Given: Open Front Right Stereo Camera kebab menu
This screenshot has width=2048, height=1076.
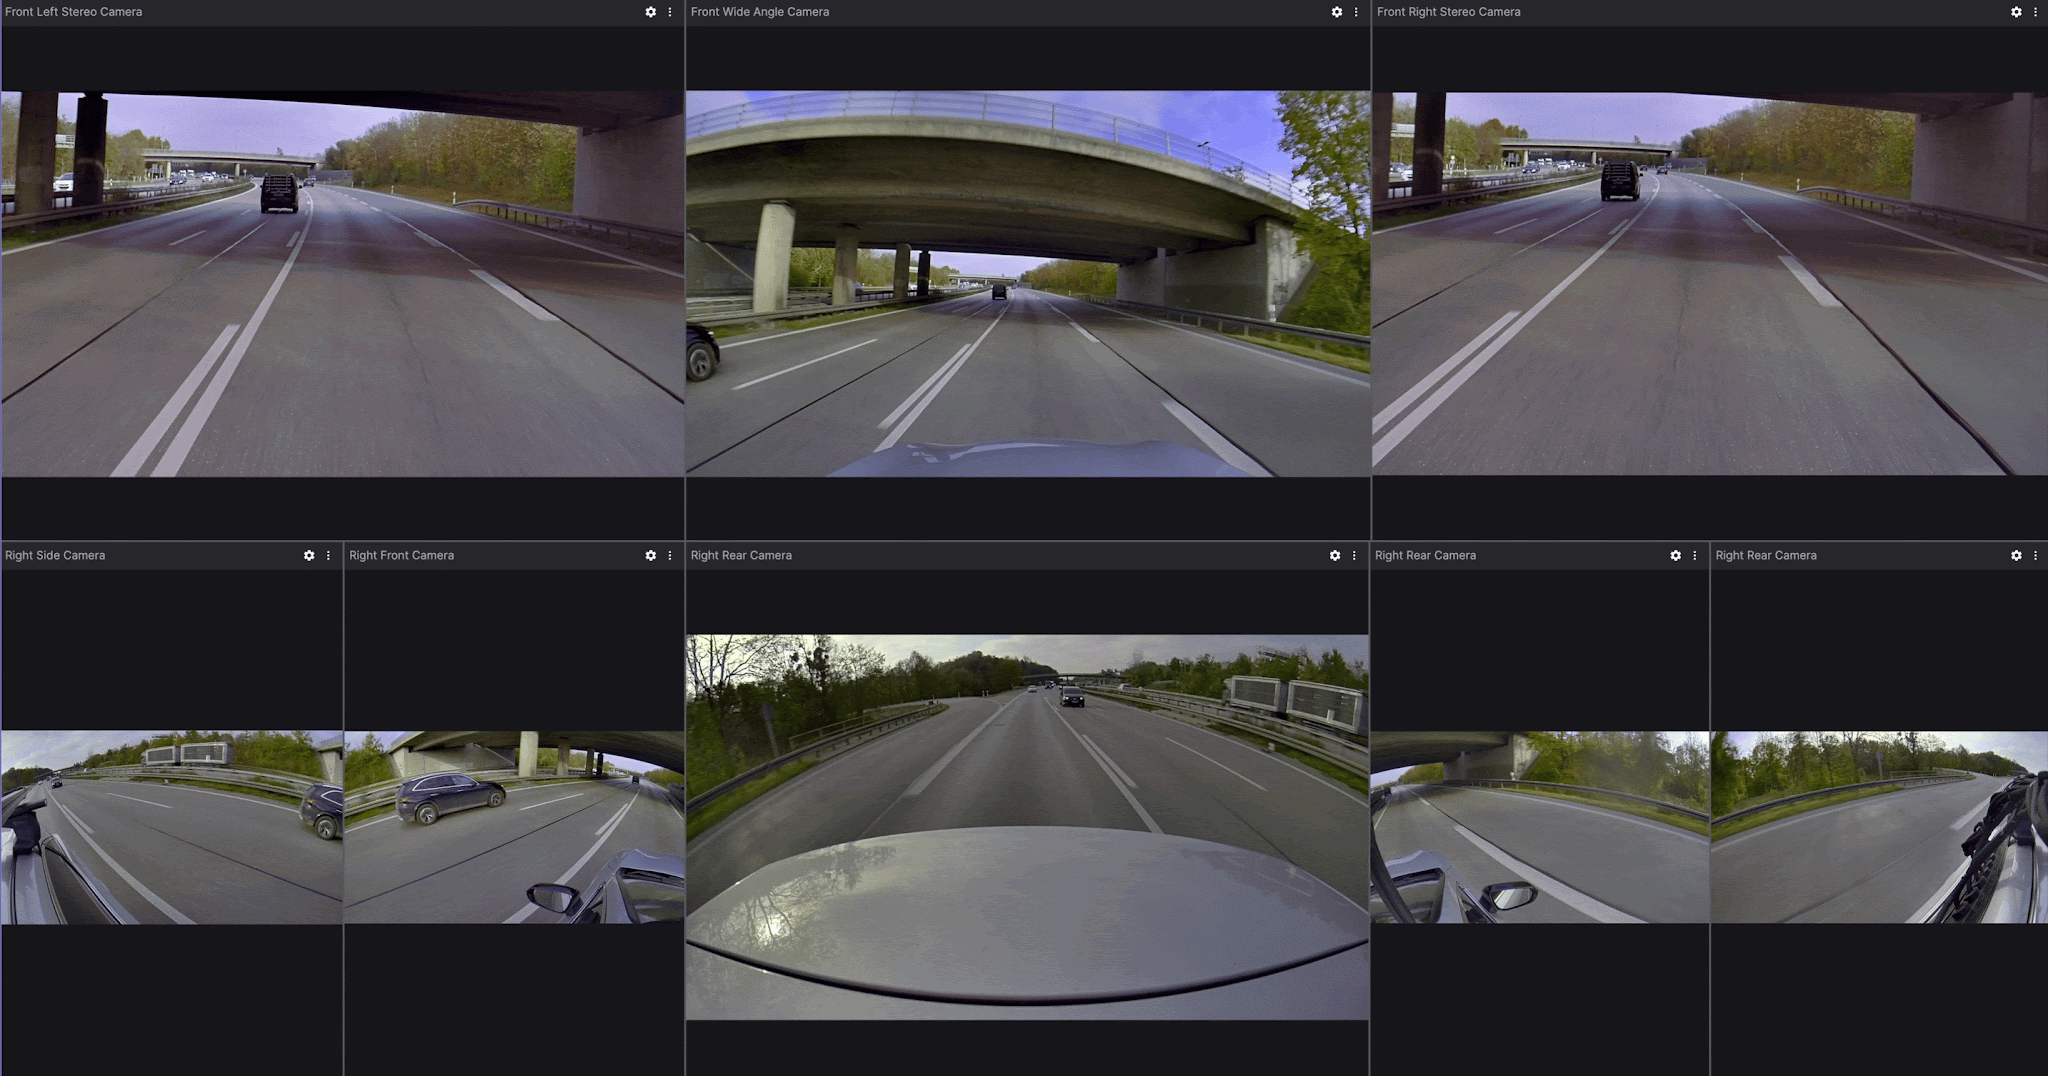Looking at the screenshot, I should coord(2035,12).
